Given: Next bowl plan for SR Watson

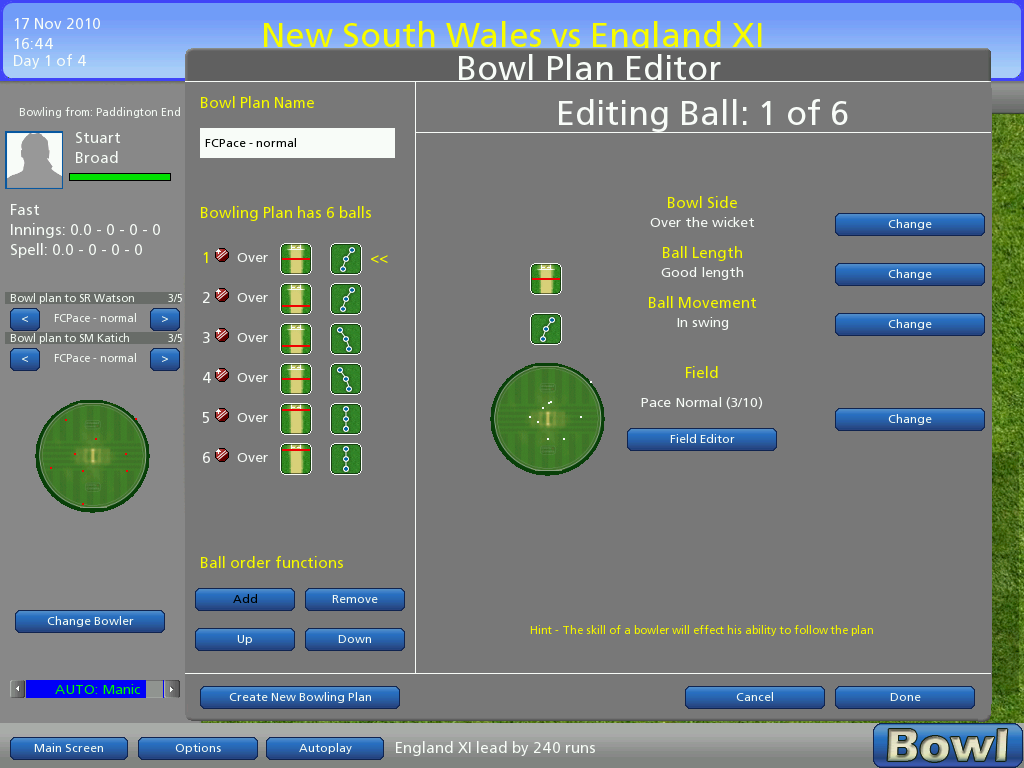Looking at the screenshot, I should tap(165, 319).
